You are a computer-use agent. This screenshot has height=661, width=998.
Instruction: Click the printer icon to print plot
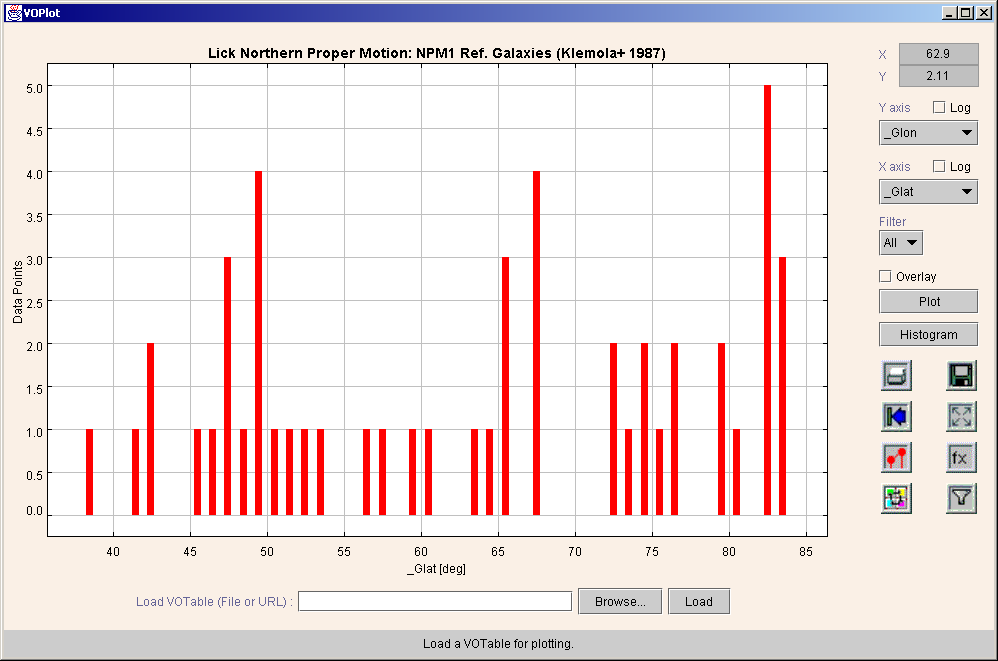coord(896,376)
